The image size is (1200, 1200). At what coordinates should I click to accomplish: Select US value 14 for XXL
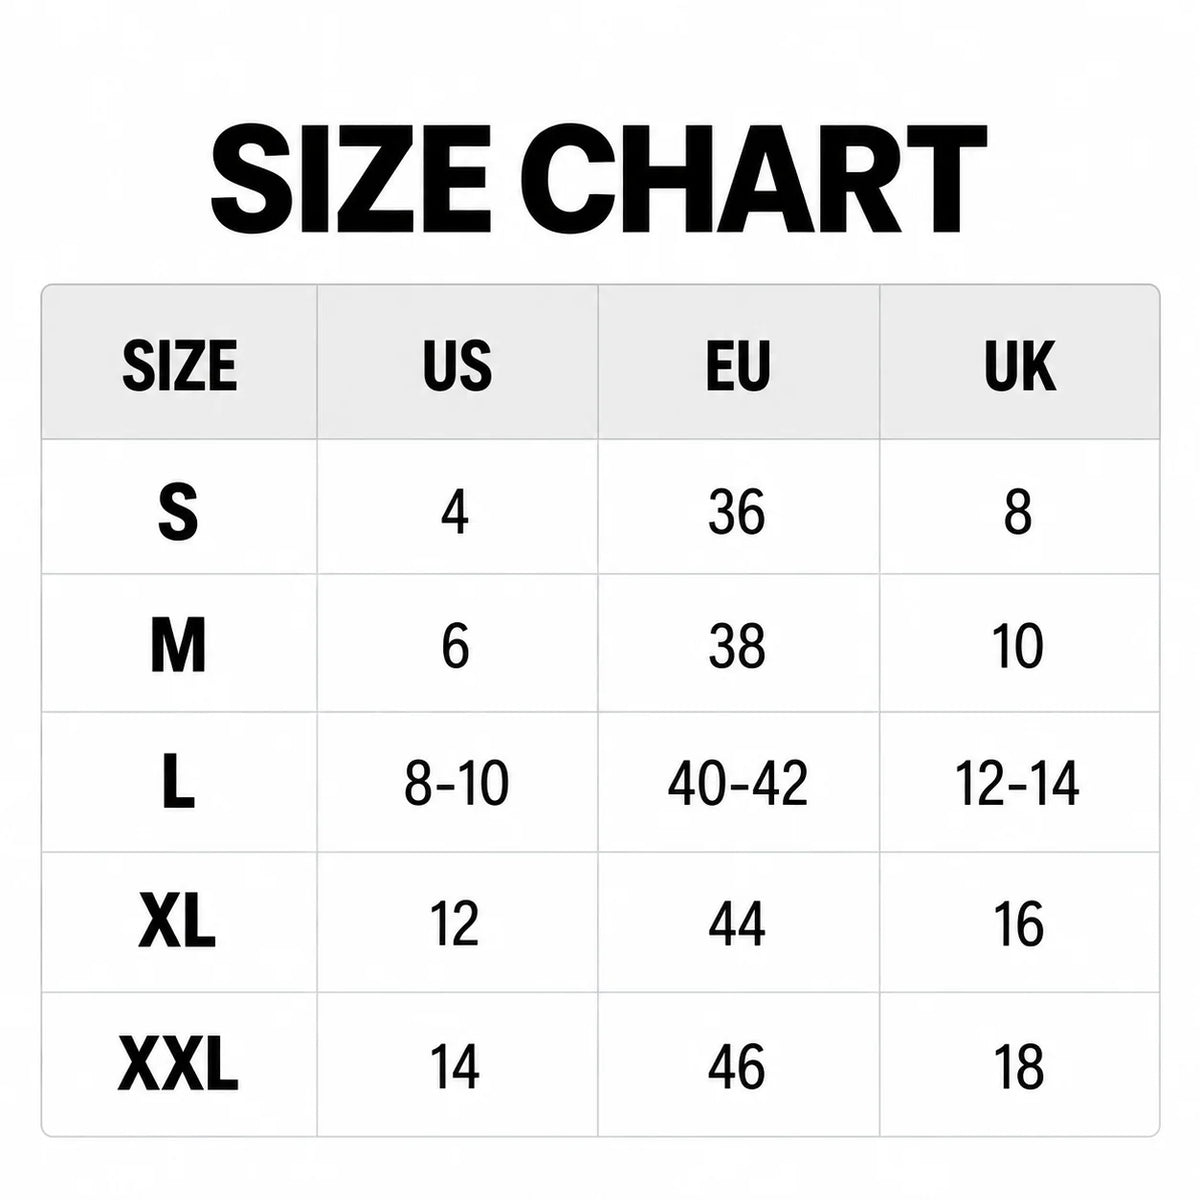click(455, 1065)
